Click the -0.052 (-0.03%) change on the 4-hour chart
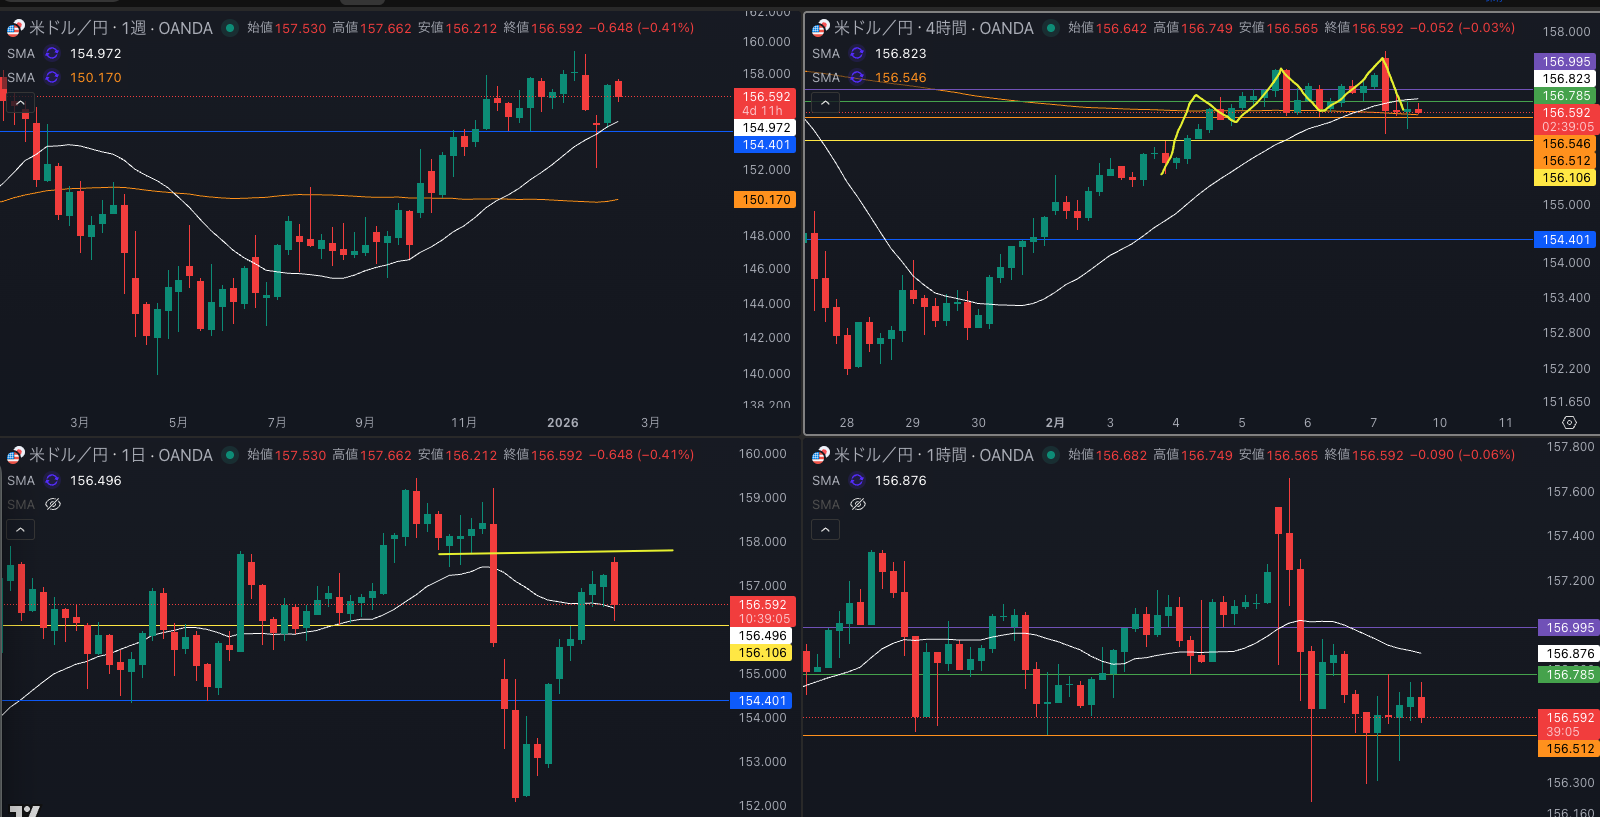The height and width of the screenshot is (817, 1600). click(1462, 28)
